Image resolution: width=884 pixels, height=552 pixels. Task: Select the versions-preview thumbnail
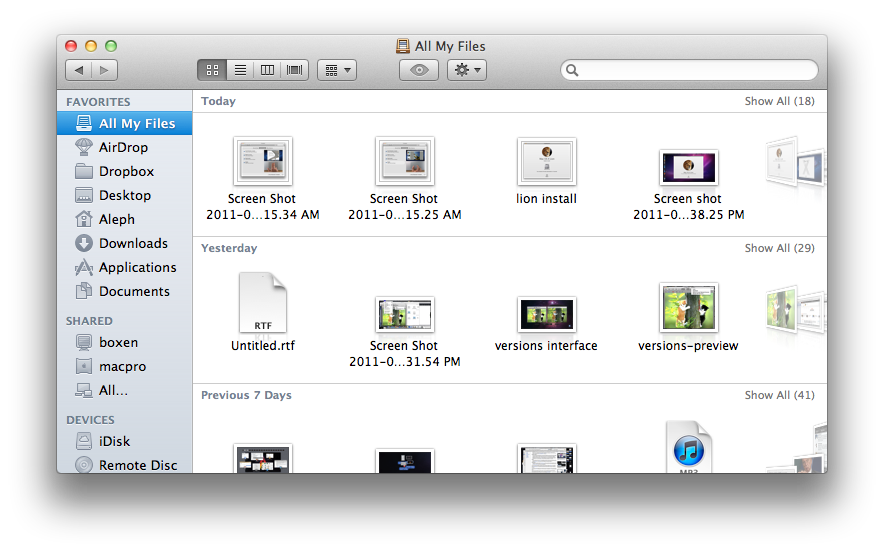(x=688, y=308)
